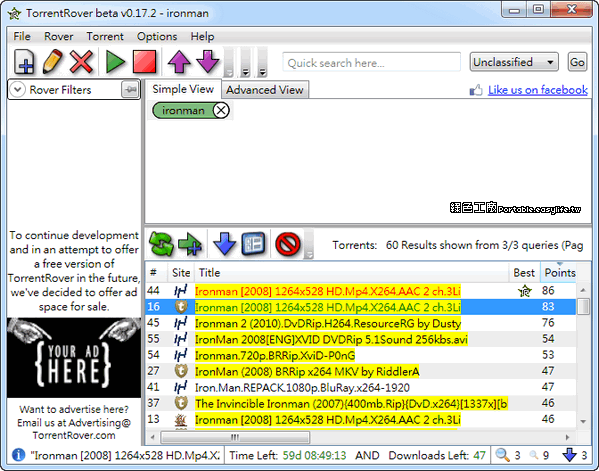Click the purple up arrow icon
The width and height of the screenshot is (599, 471).
179,62
